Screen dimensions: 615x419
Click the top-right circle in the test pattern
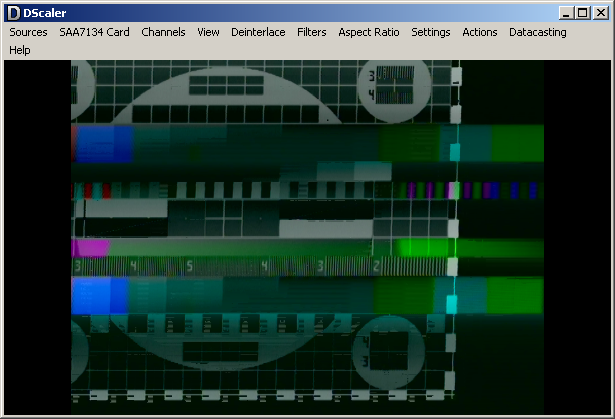coord(394,91)
